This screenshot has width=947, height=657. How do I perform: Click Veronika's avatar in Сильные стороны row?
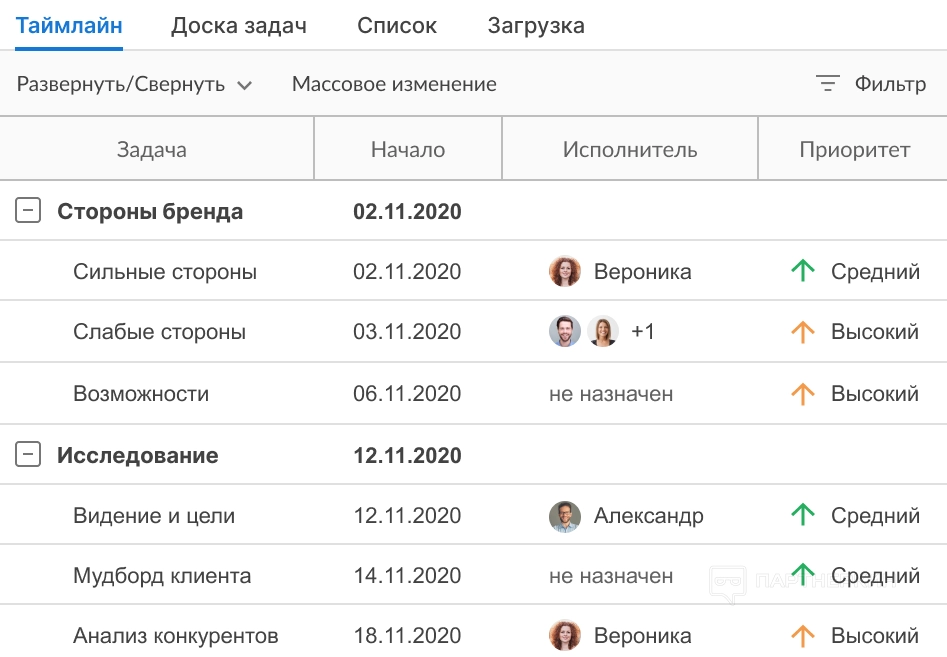(565, 271)
